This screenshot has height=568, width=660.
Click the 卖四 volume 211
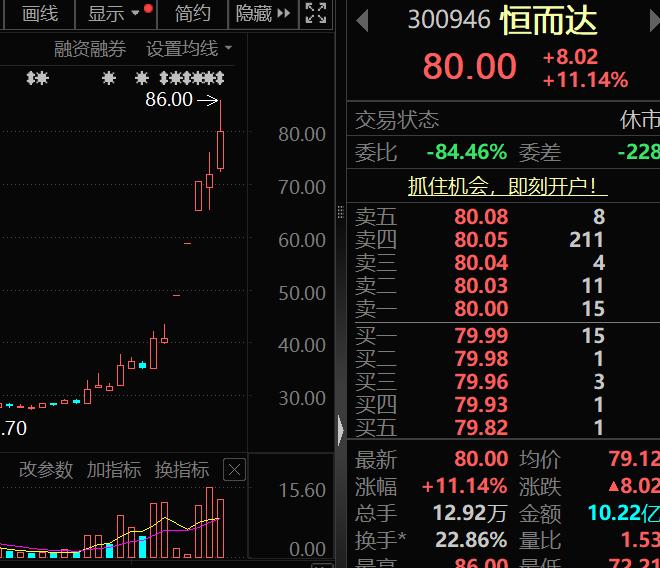coord(586,240)
